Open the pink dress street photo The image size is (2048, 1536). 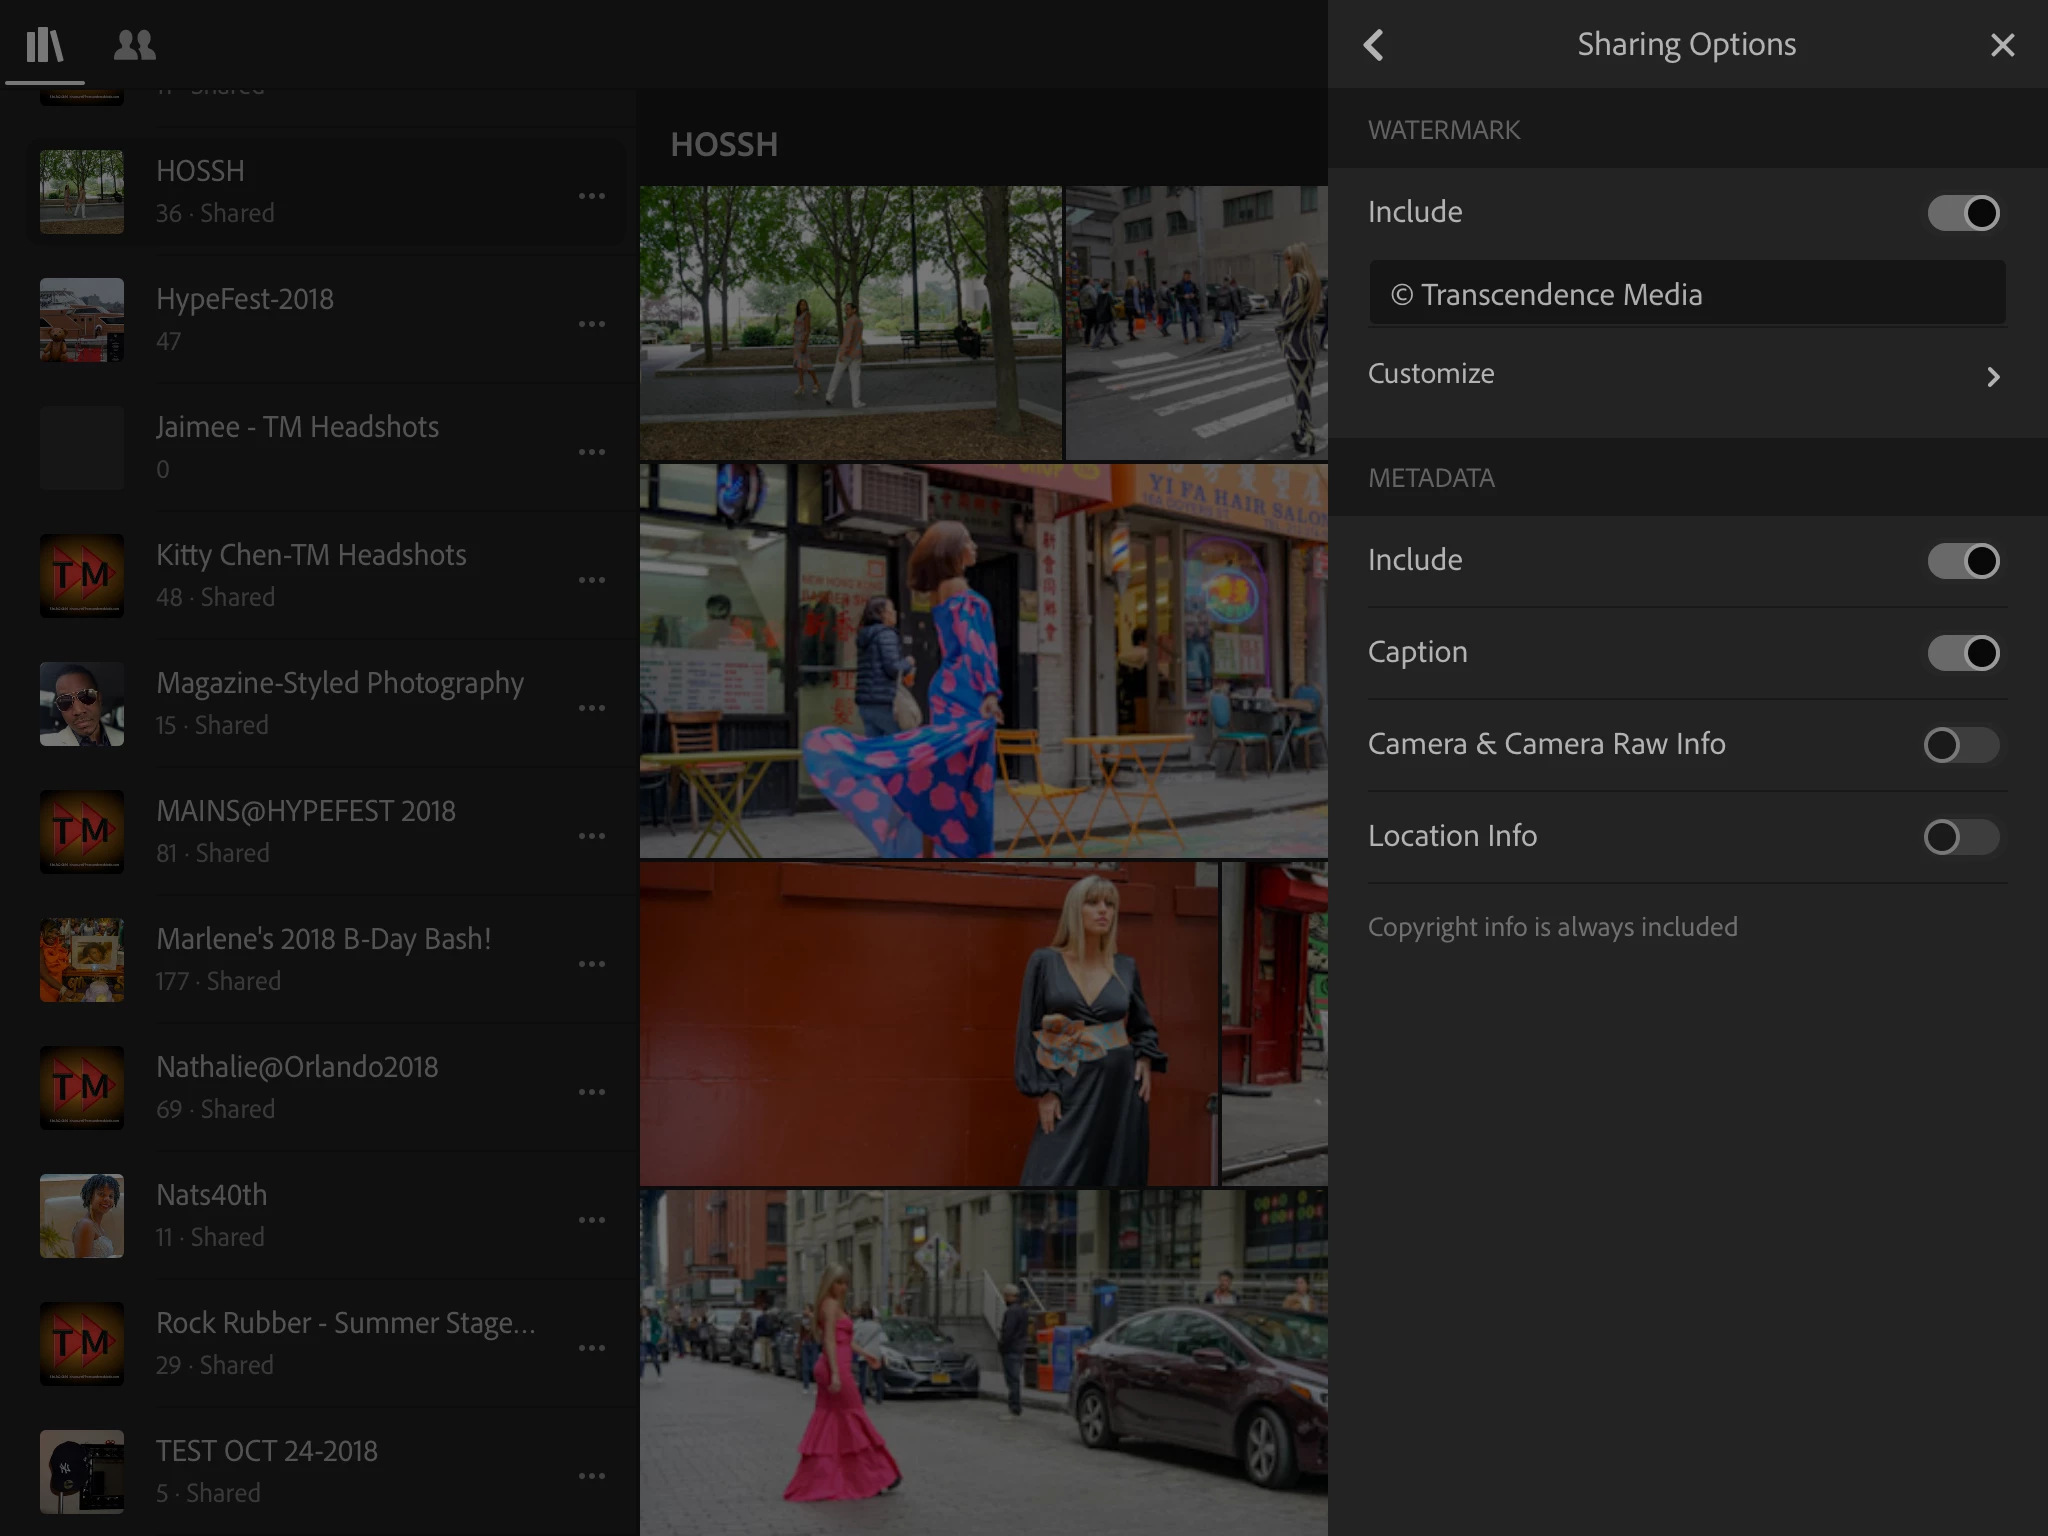pyautogui.click(x=983, y=1360)
